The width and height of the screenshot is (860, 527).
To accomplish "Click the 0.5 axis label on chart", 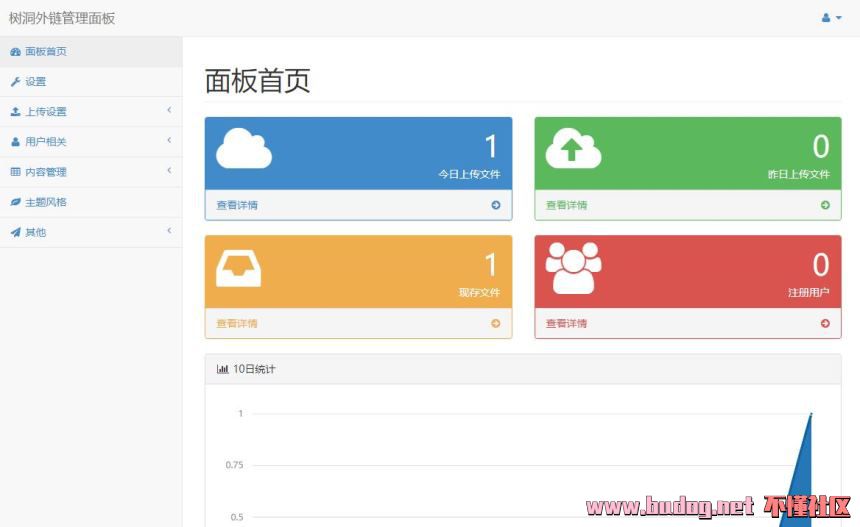I will [237, 517].
